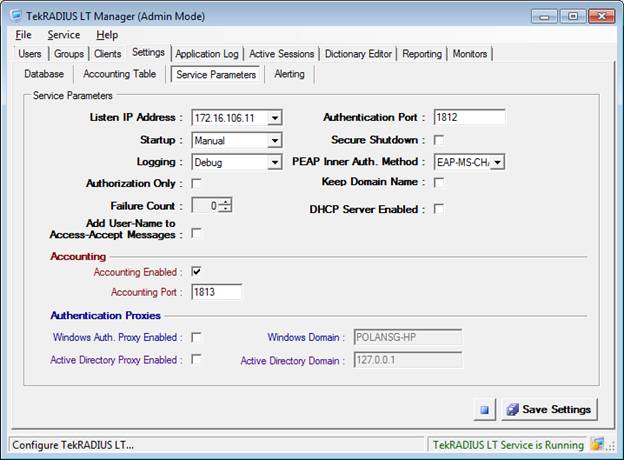This screenshot has height=460, width=624.
Task: Enable Windows Auth. Proxy checkbox
Action: coord(196,337)
